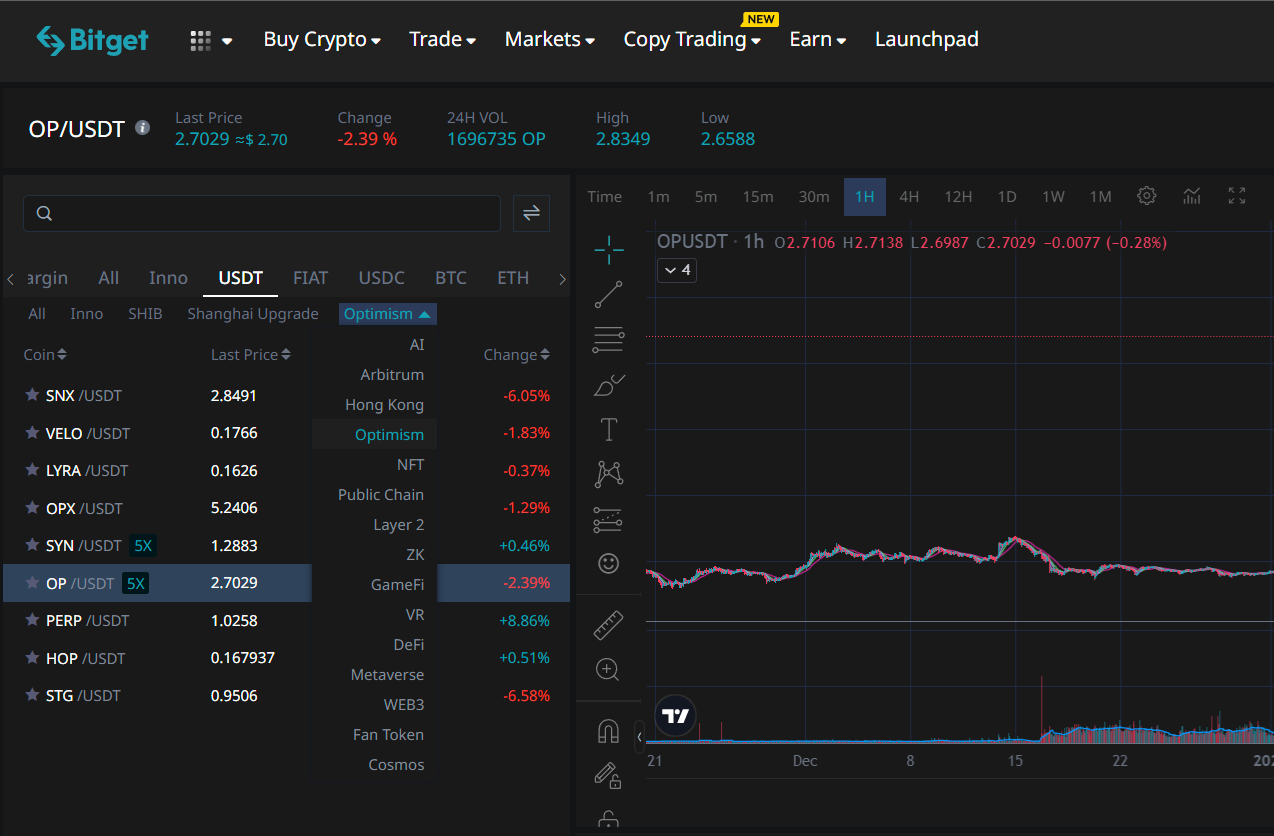Screen dimensions: 1274x836
Task: Open the brush drawing tool
Action: [608, 385]
